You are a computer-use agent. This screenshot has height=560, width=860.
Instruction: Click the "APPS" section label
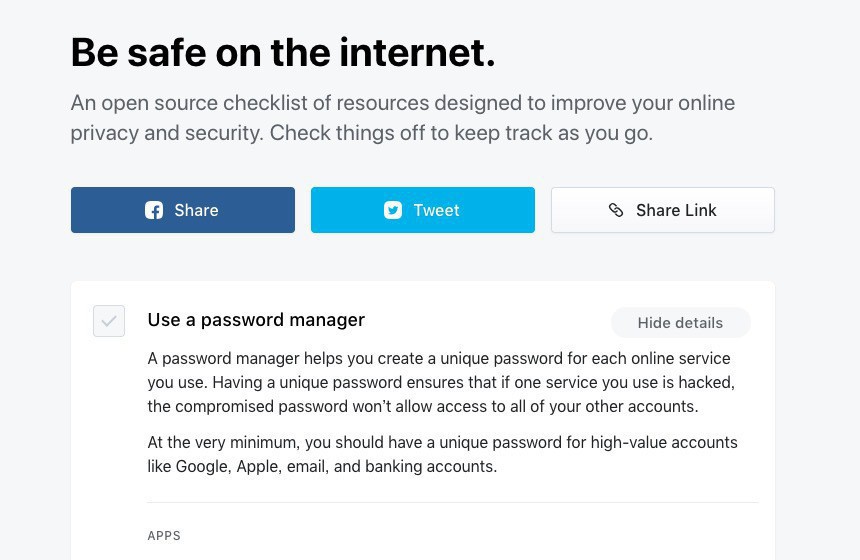click(164, 536)
